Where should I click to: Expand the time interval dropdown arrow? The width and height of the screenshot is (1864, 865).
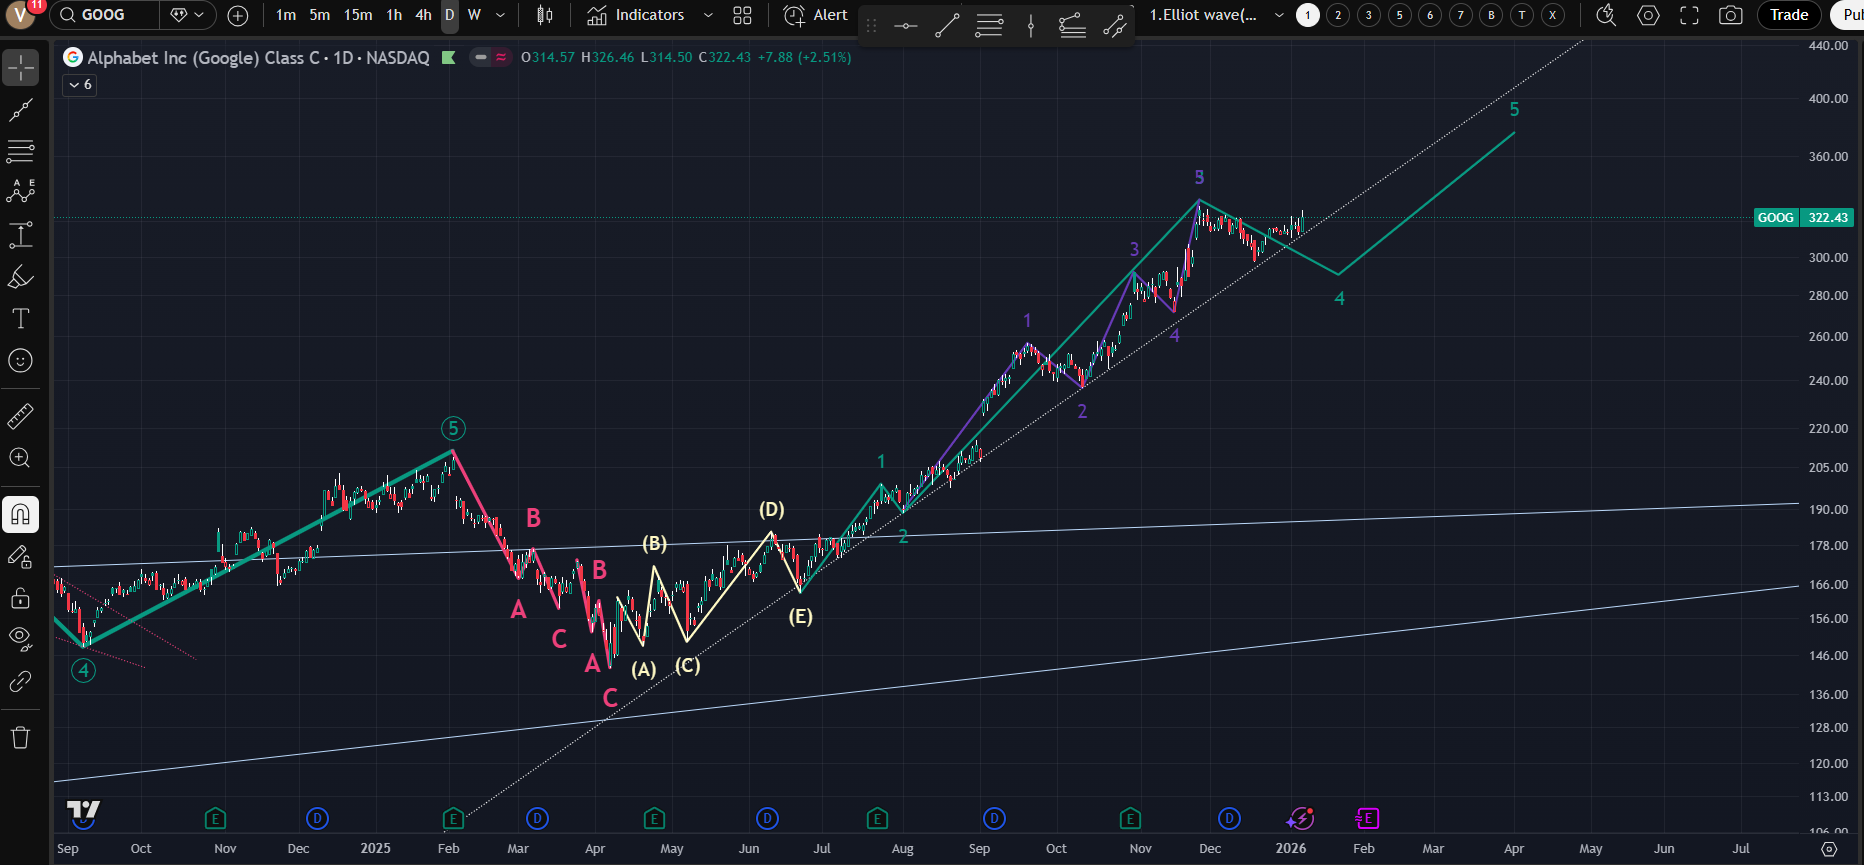point(500,15)
